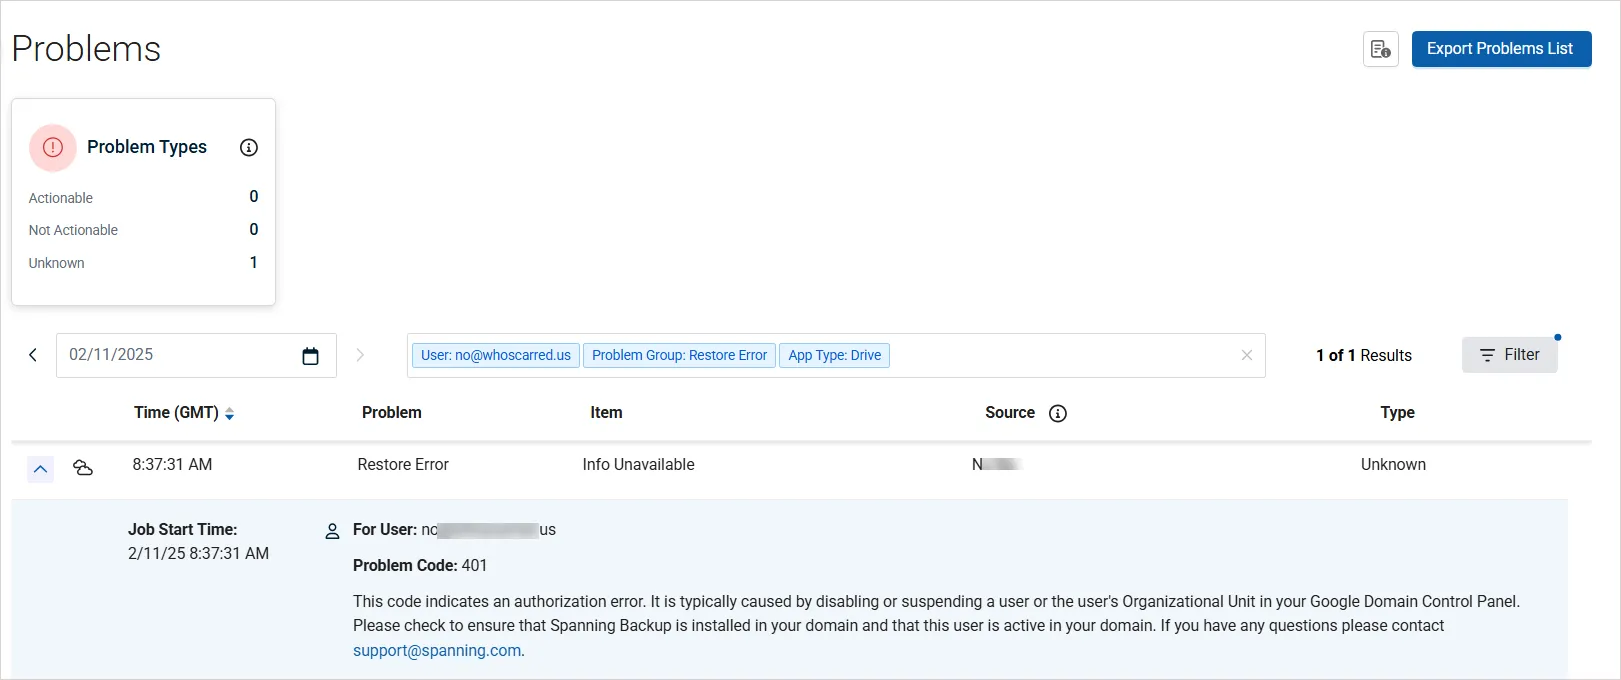
Task: Select the Problem Group: Restore Error chip
Action: pyautogui.click(x=679, y=355)
